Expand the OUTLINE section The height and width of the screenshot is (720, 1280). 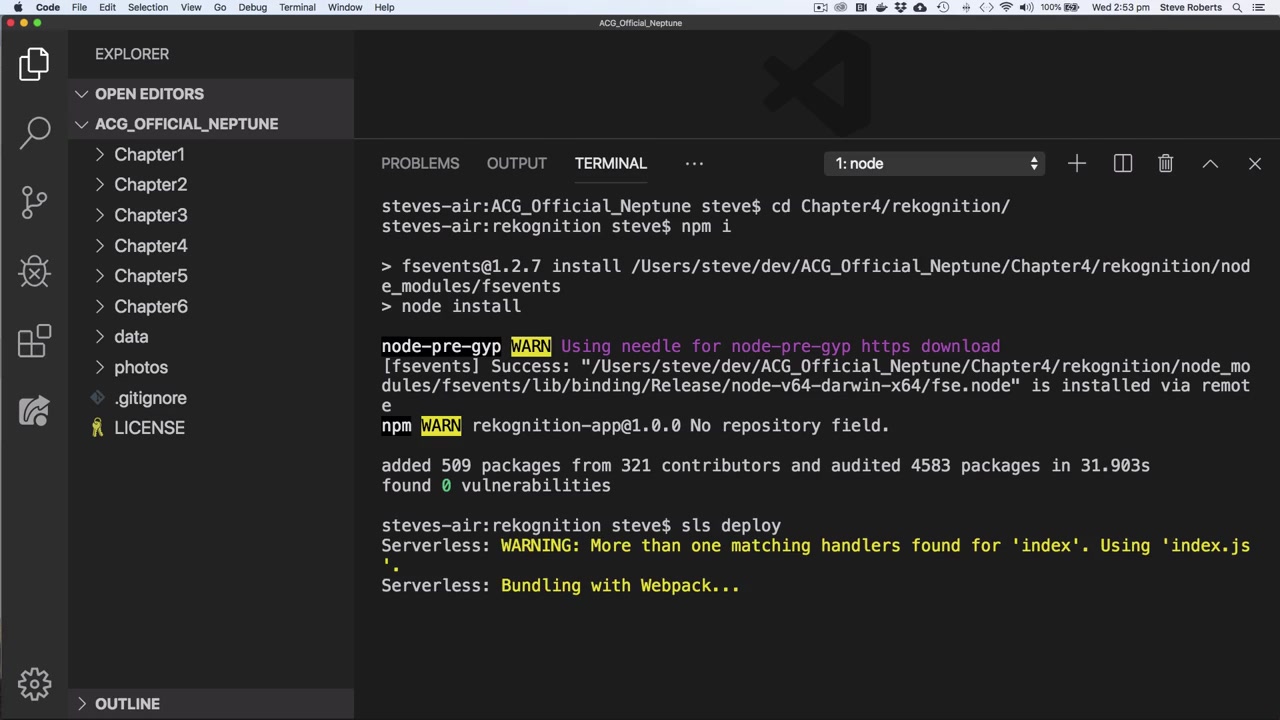click(x=211, y=704)
